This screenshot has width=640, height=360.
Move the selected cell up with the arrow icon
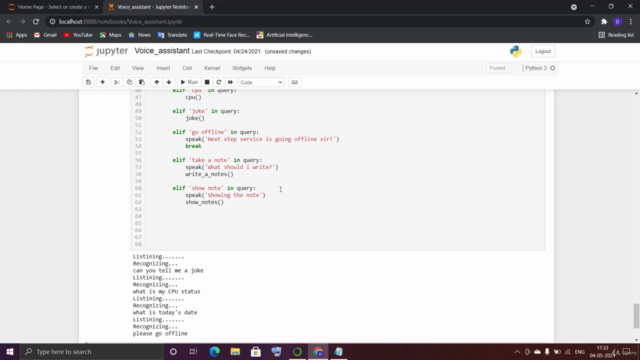(157, 82)
